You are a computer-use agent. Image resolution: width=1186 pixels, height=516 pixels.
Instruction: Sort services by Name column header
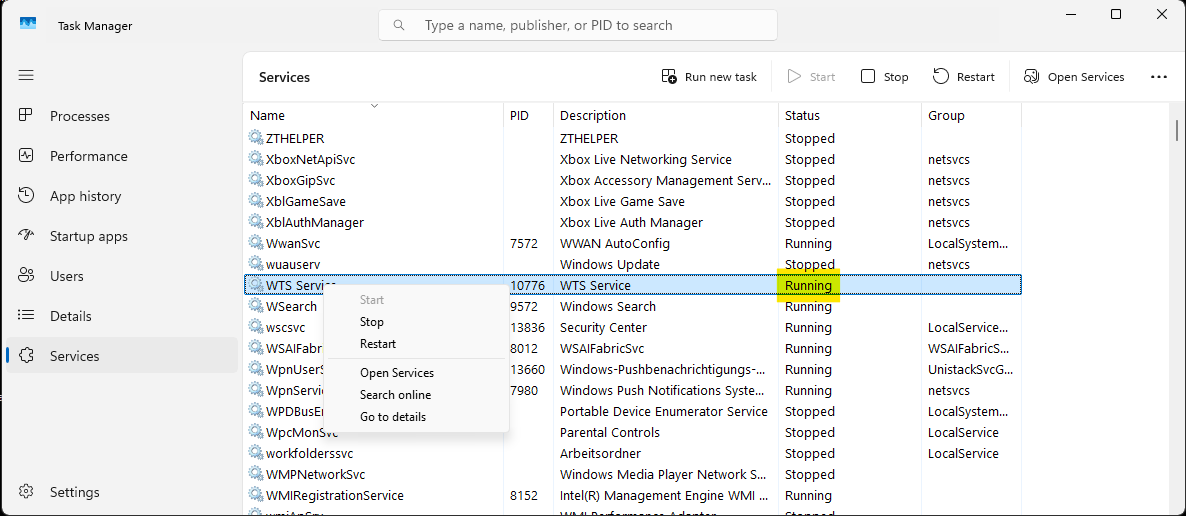coord(267,116)
